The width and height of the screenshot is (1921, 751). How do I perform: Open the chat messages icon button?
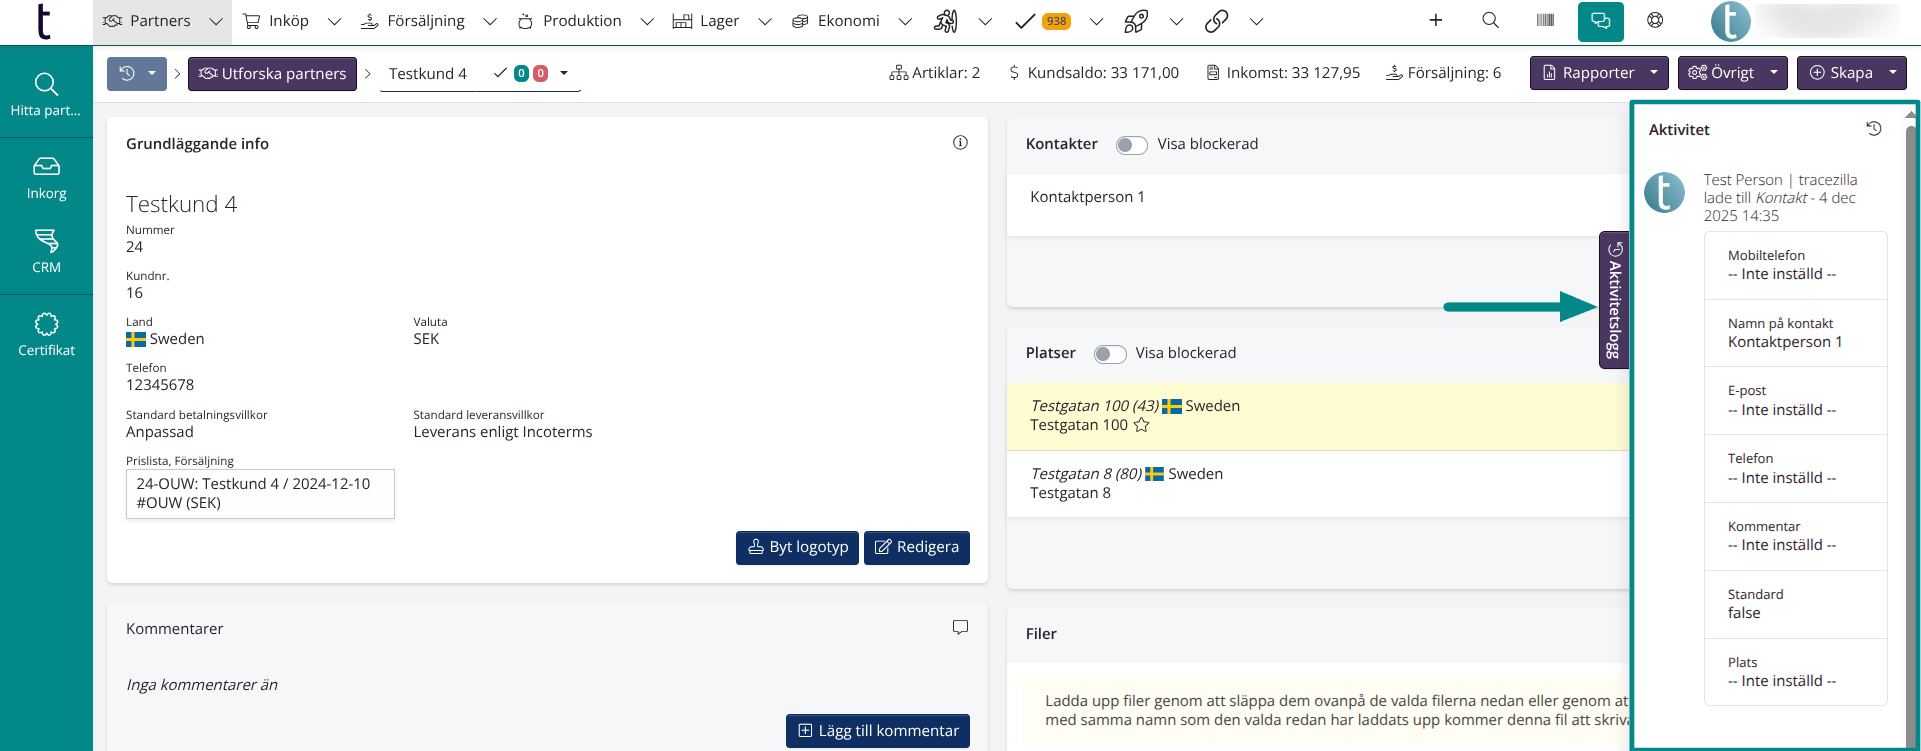1600,21
